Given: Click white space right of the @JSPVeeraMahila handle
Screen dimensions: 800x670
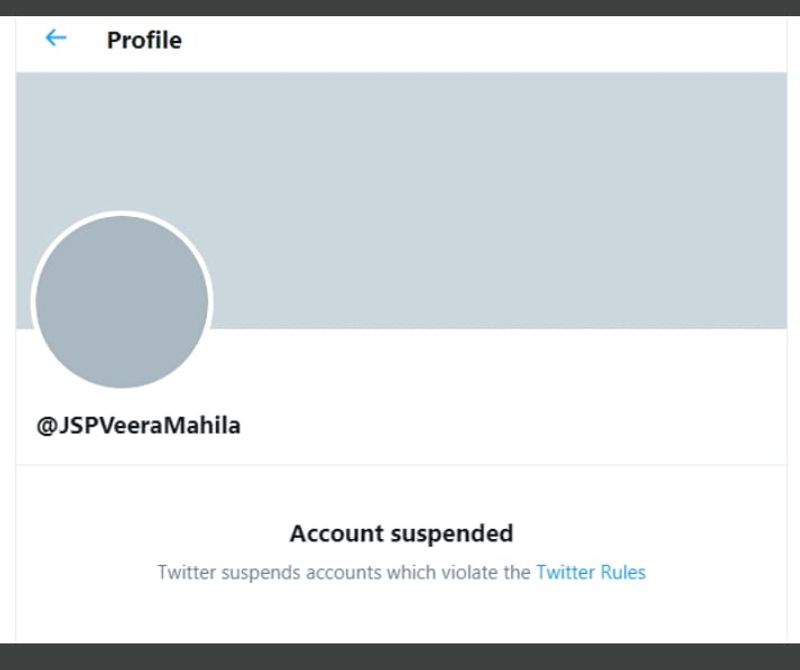Looking at the screenshot, I should click(500, 425).
